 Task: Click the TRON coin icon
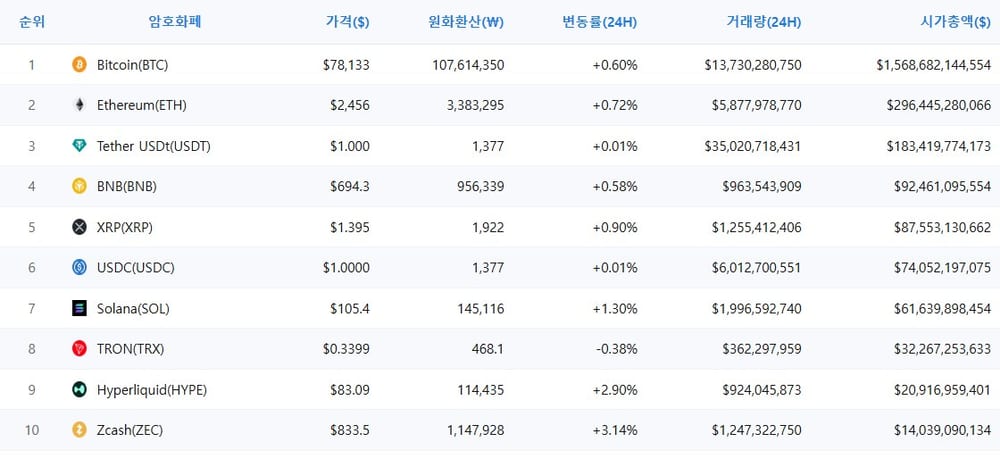[79, 349]
